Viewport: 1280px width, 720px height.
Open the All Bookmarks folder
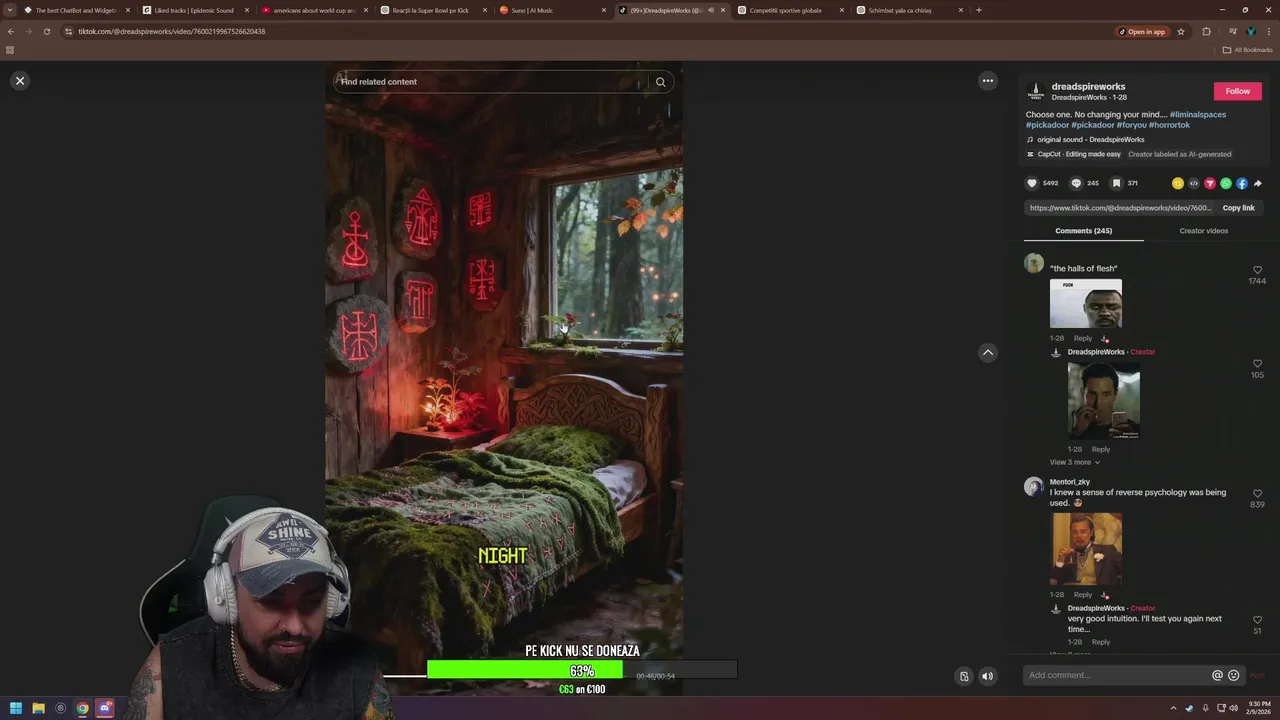(1248, 50)
